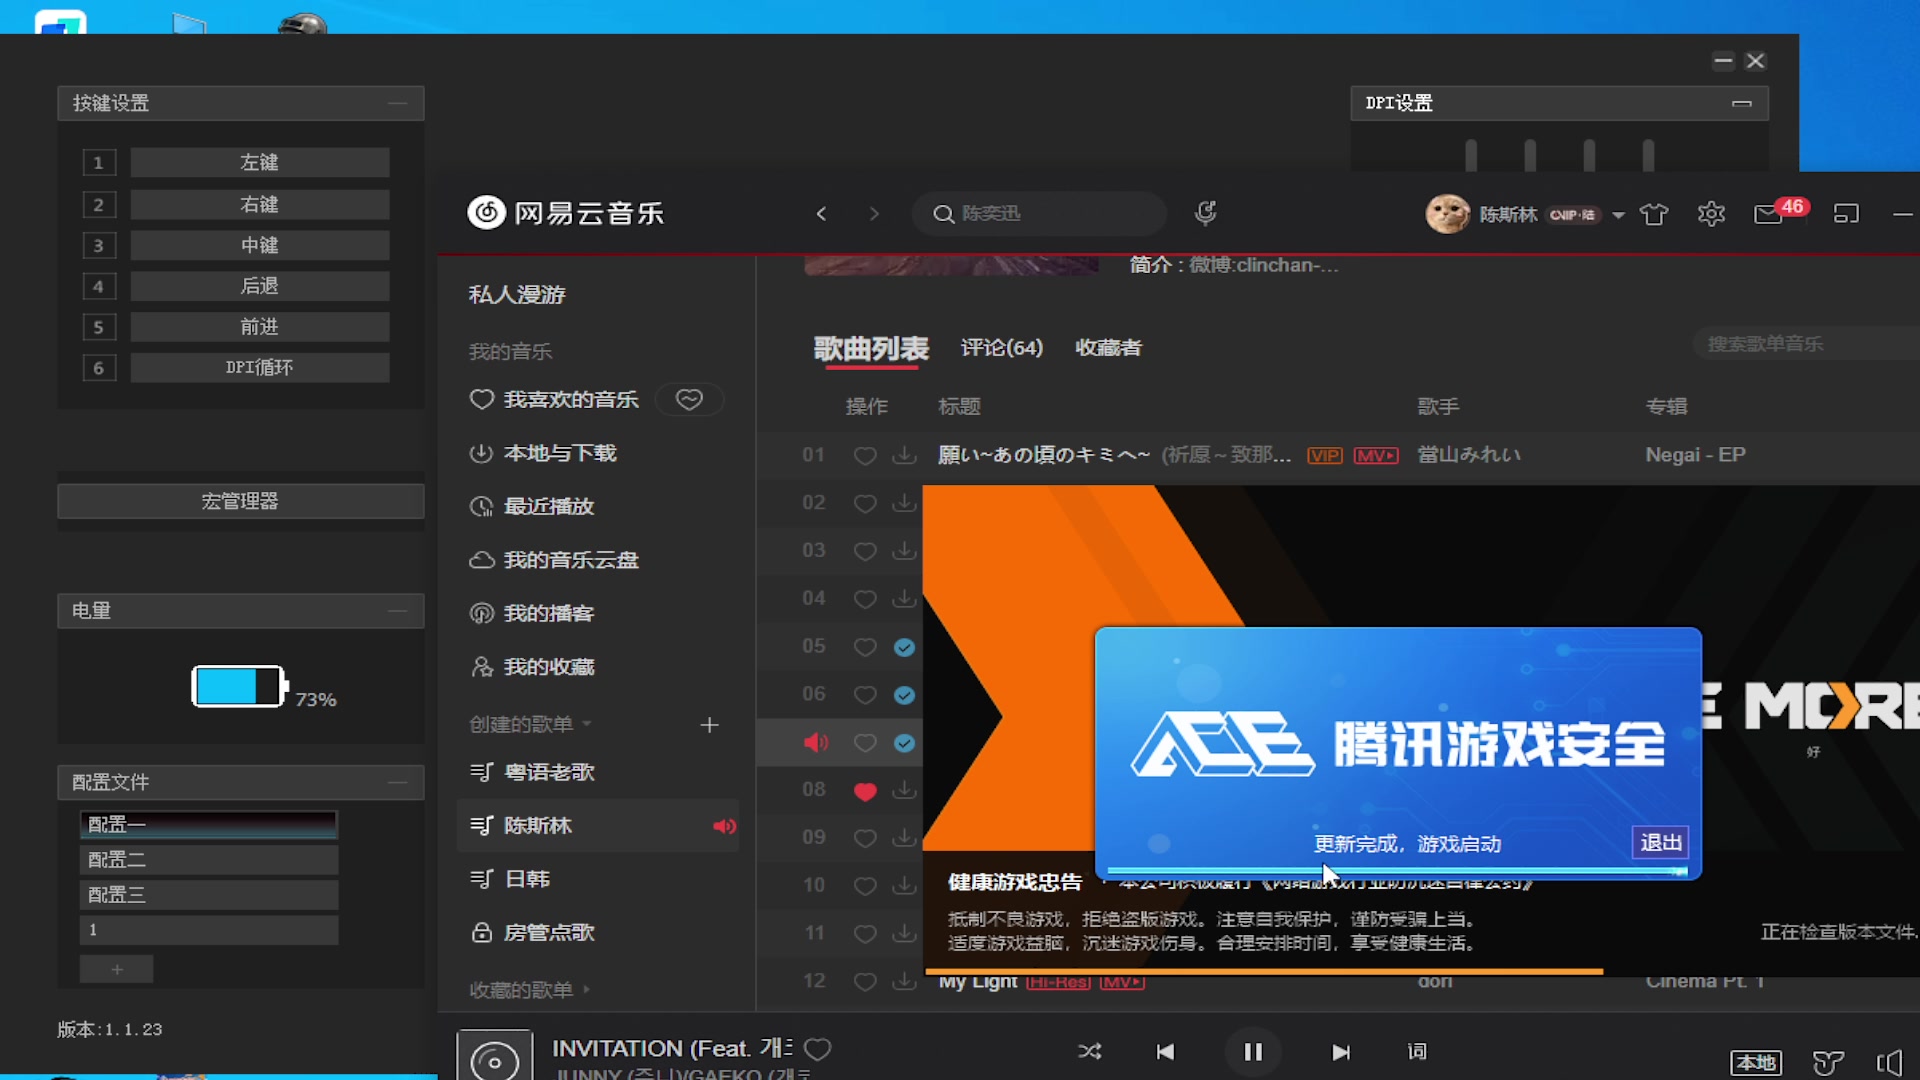
Task: Like song 04 heart icon
Action: pos(865,599)
